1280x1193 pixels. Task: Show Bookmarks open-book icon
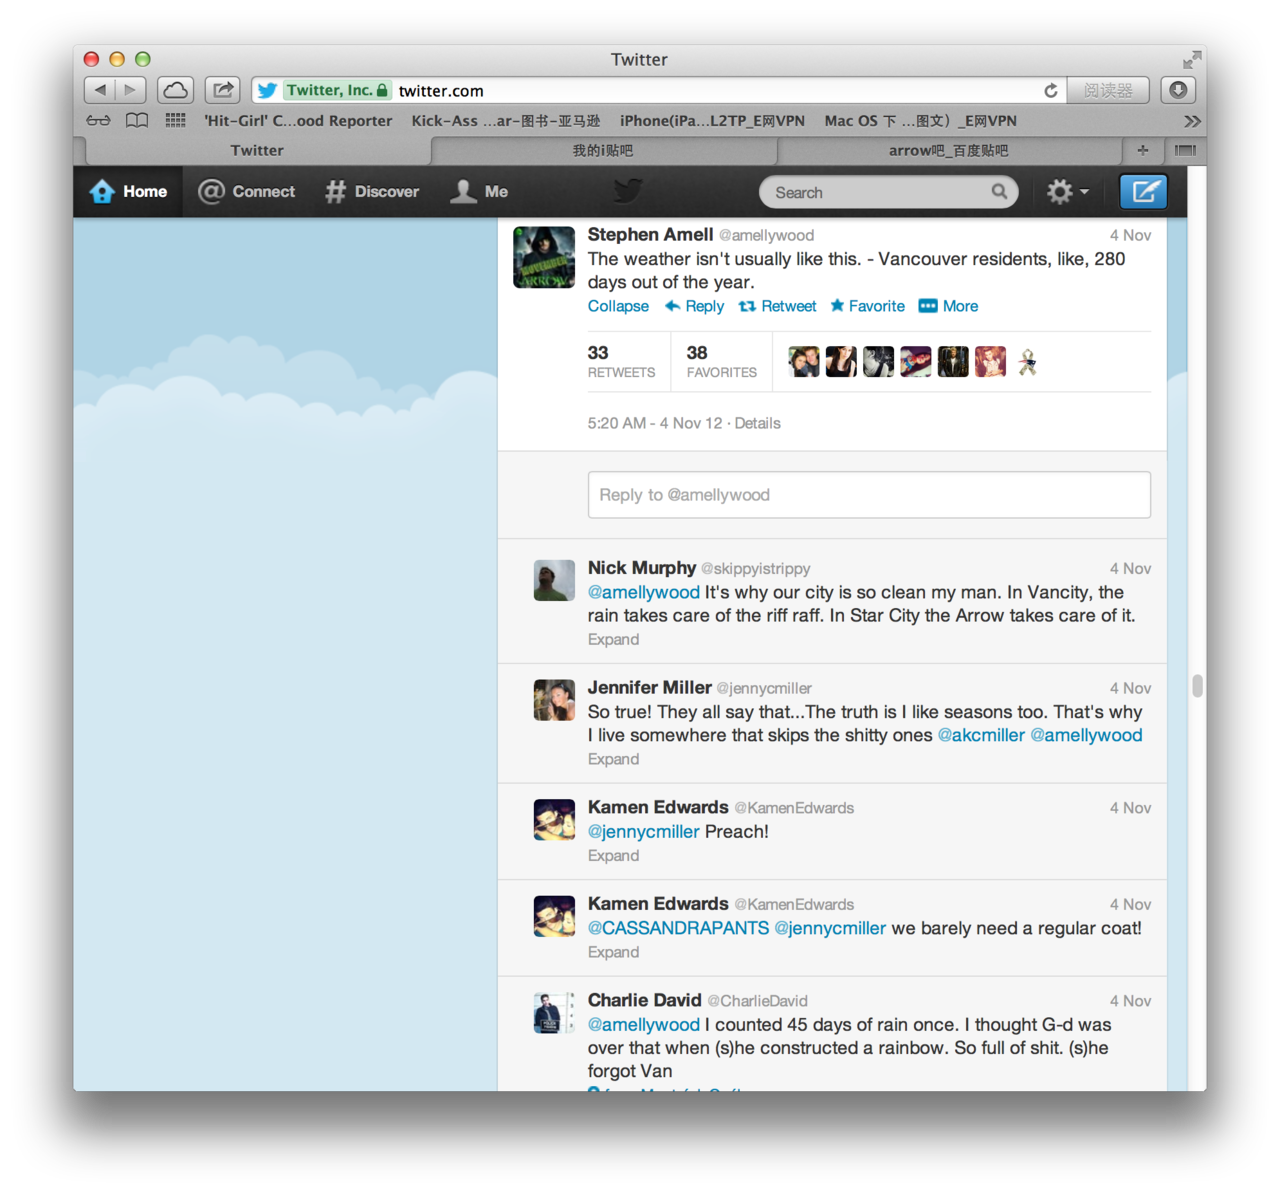137,121
